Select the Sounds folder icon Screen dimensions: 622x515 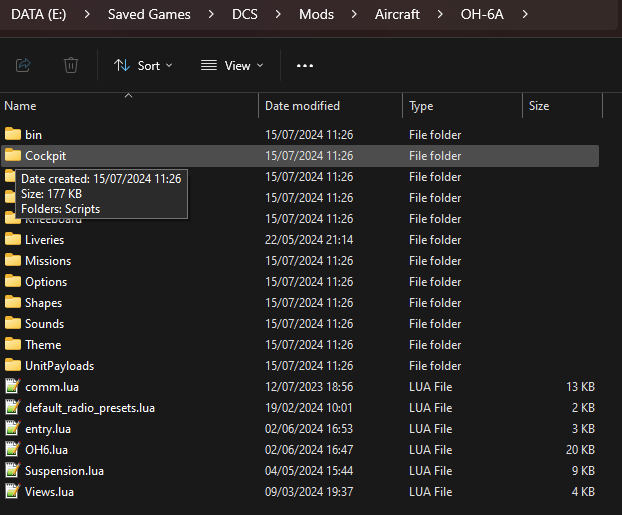[13, 323]
